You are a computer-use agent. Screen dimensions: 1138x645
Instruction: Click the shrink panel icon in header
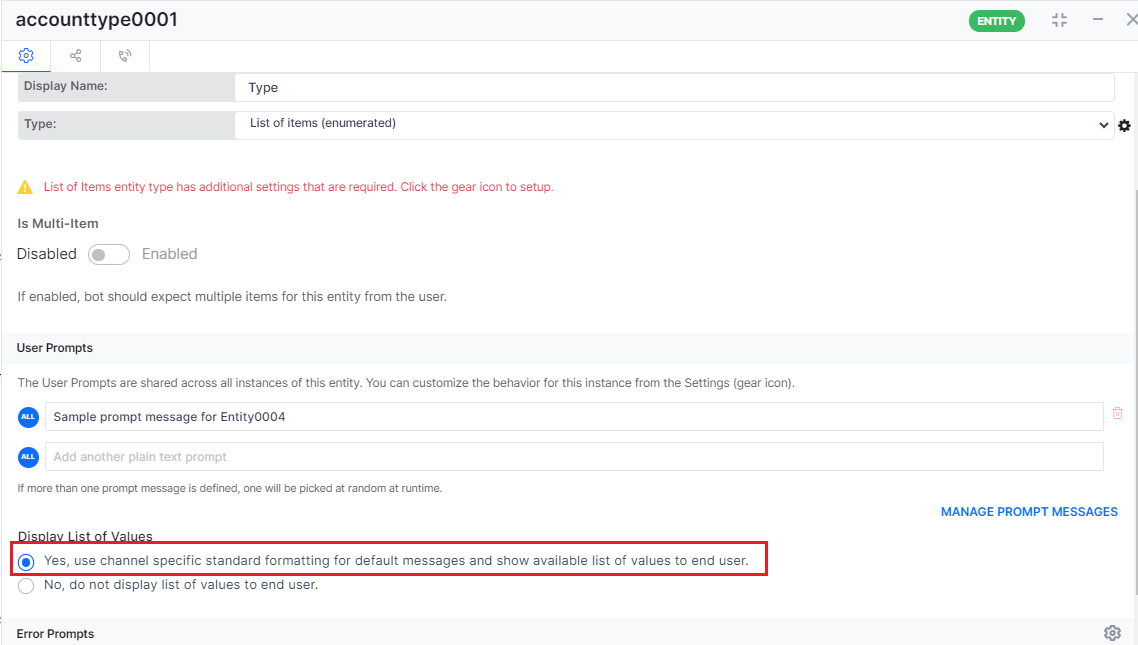pos(1060,20)
